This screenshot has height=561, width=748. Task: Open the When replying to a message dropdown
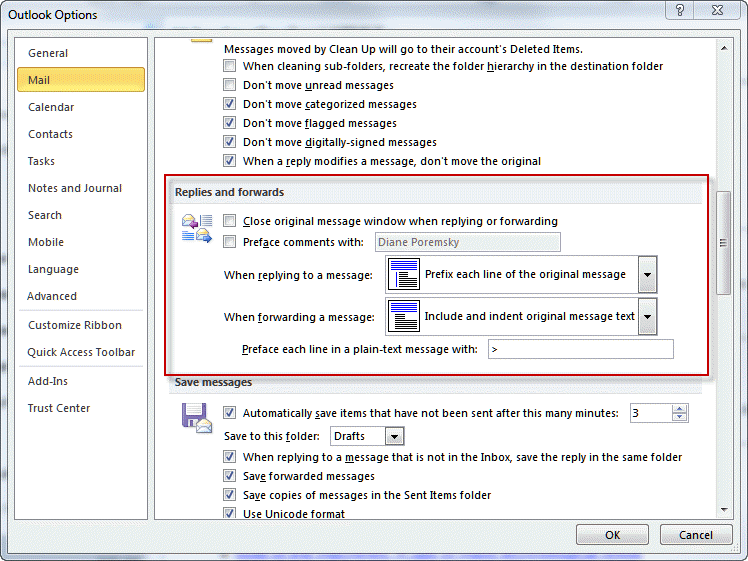click(x=647, y=274)
